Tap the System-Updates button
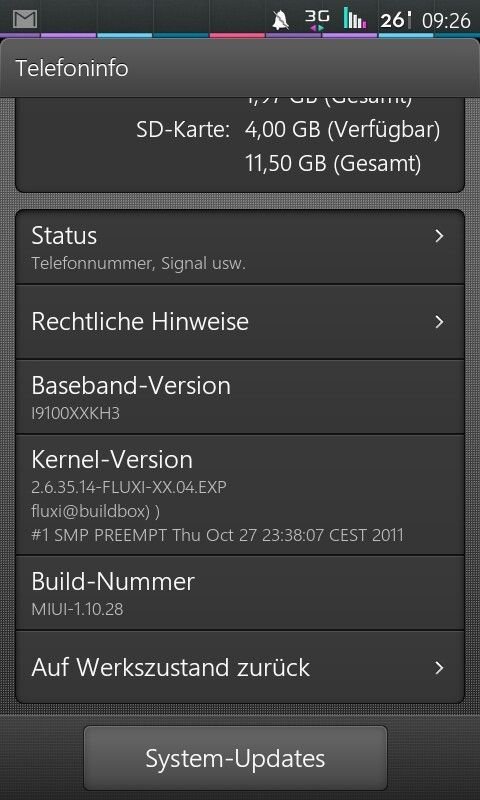 [x=235, y=758]
